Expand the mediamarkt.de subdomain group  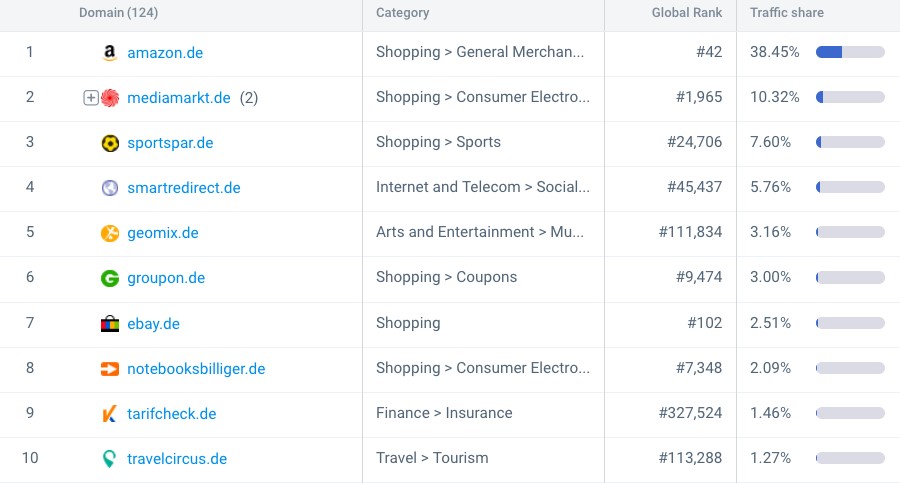tap(90, 98)
